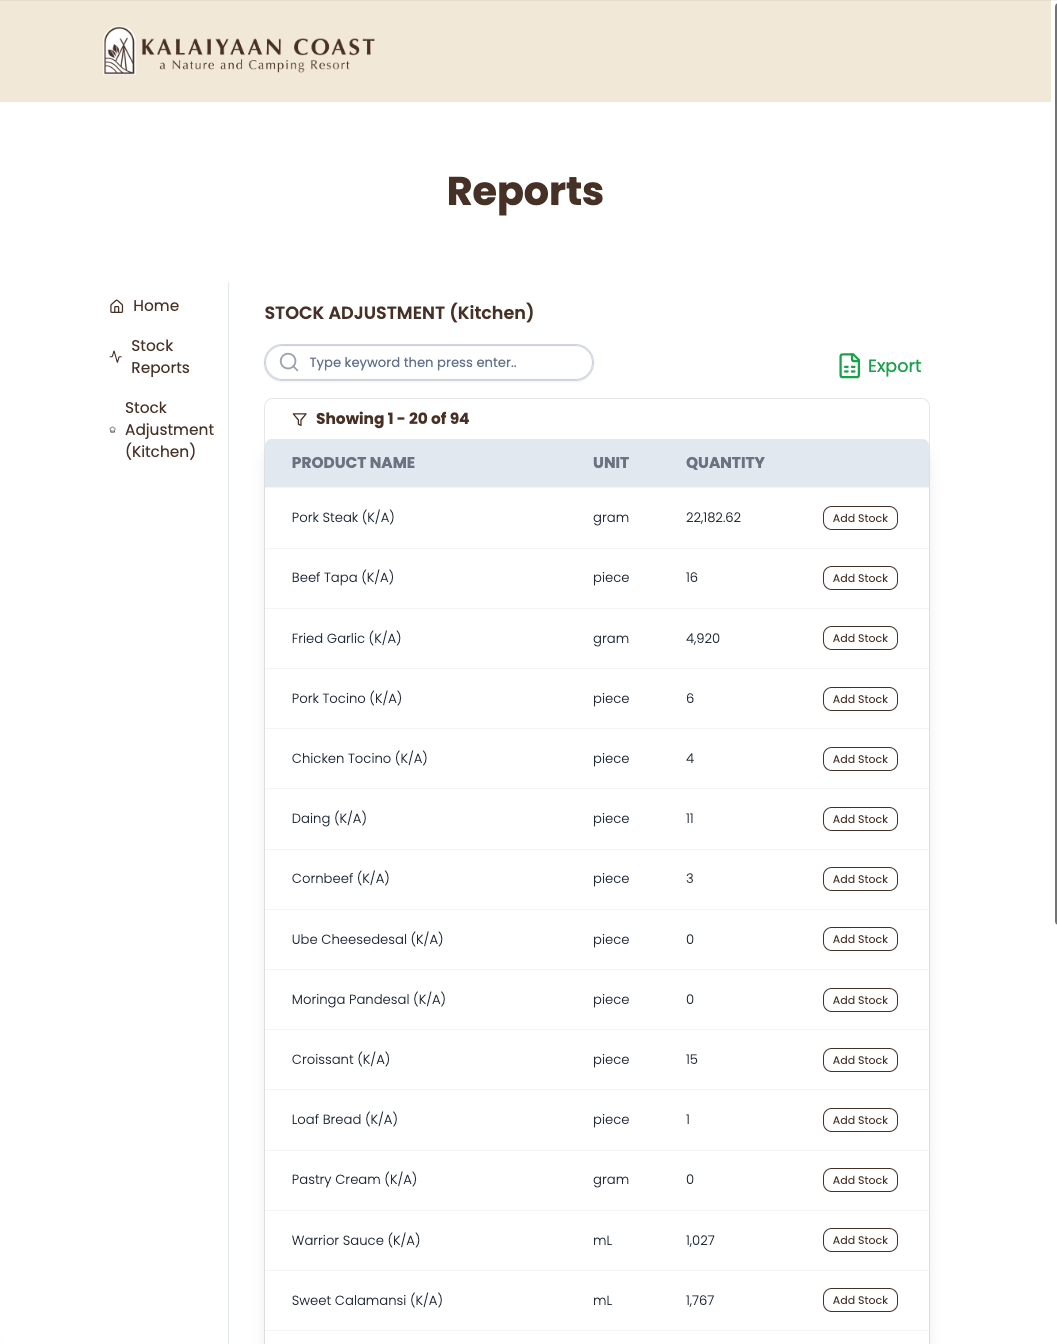
Task: Click the Kalaiyaan Coast resort logo
Action: click(x=237, y=50)
